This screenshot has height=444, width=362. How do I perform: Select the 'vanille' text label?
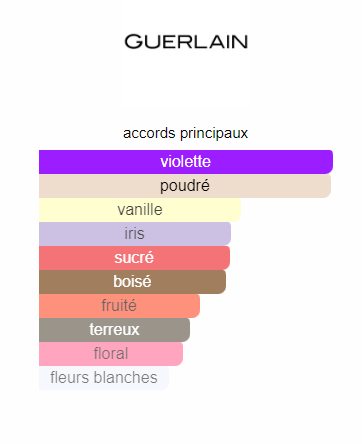pos(140,210)
